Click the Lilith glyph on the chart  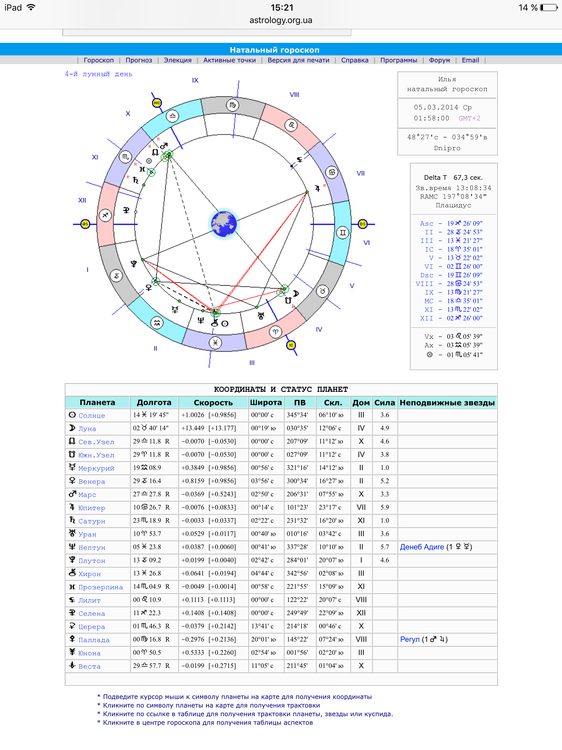(299, 160)
